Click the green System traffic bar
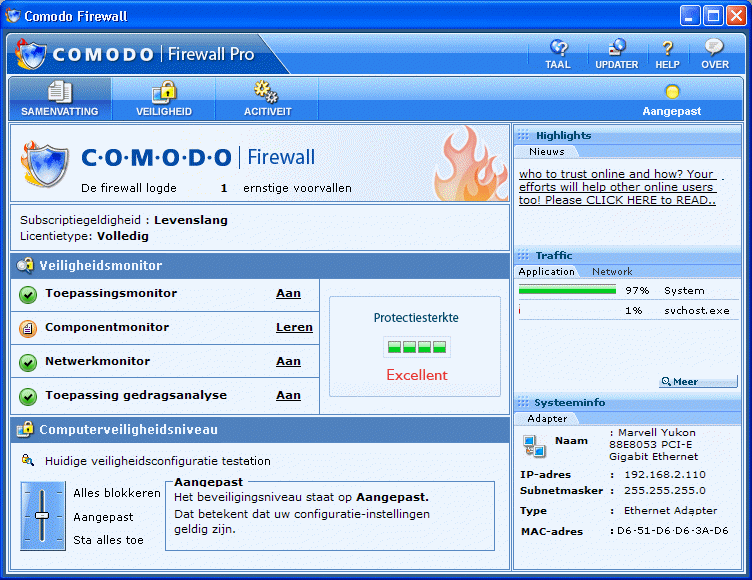Image resolution: width=752 pixels, height=580 pixels. (x=567, y=290)
